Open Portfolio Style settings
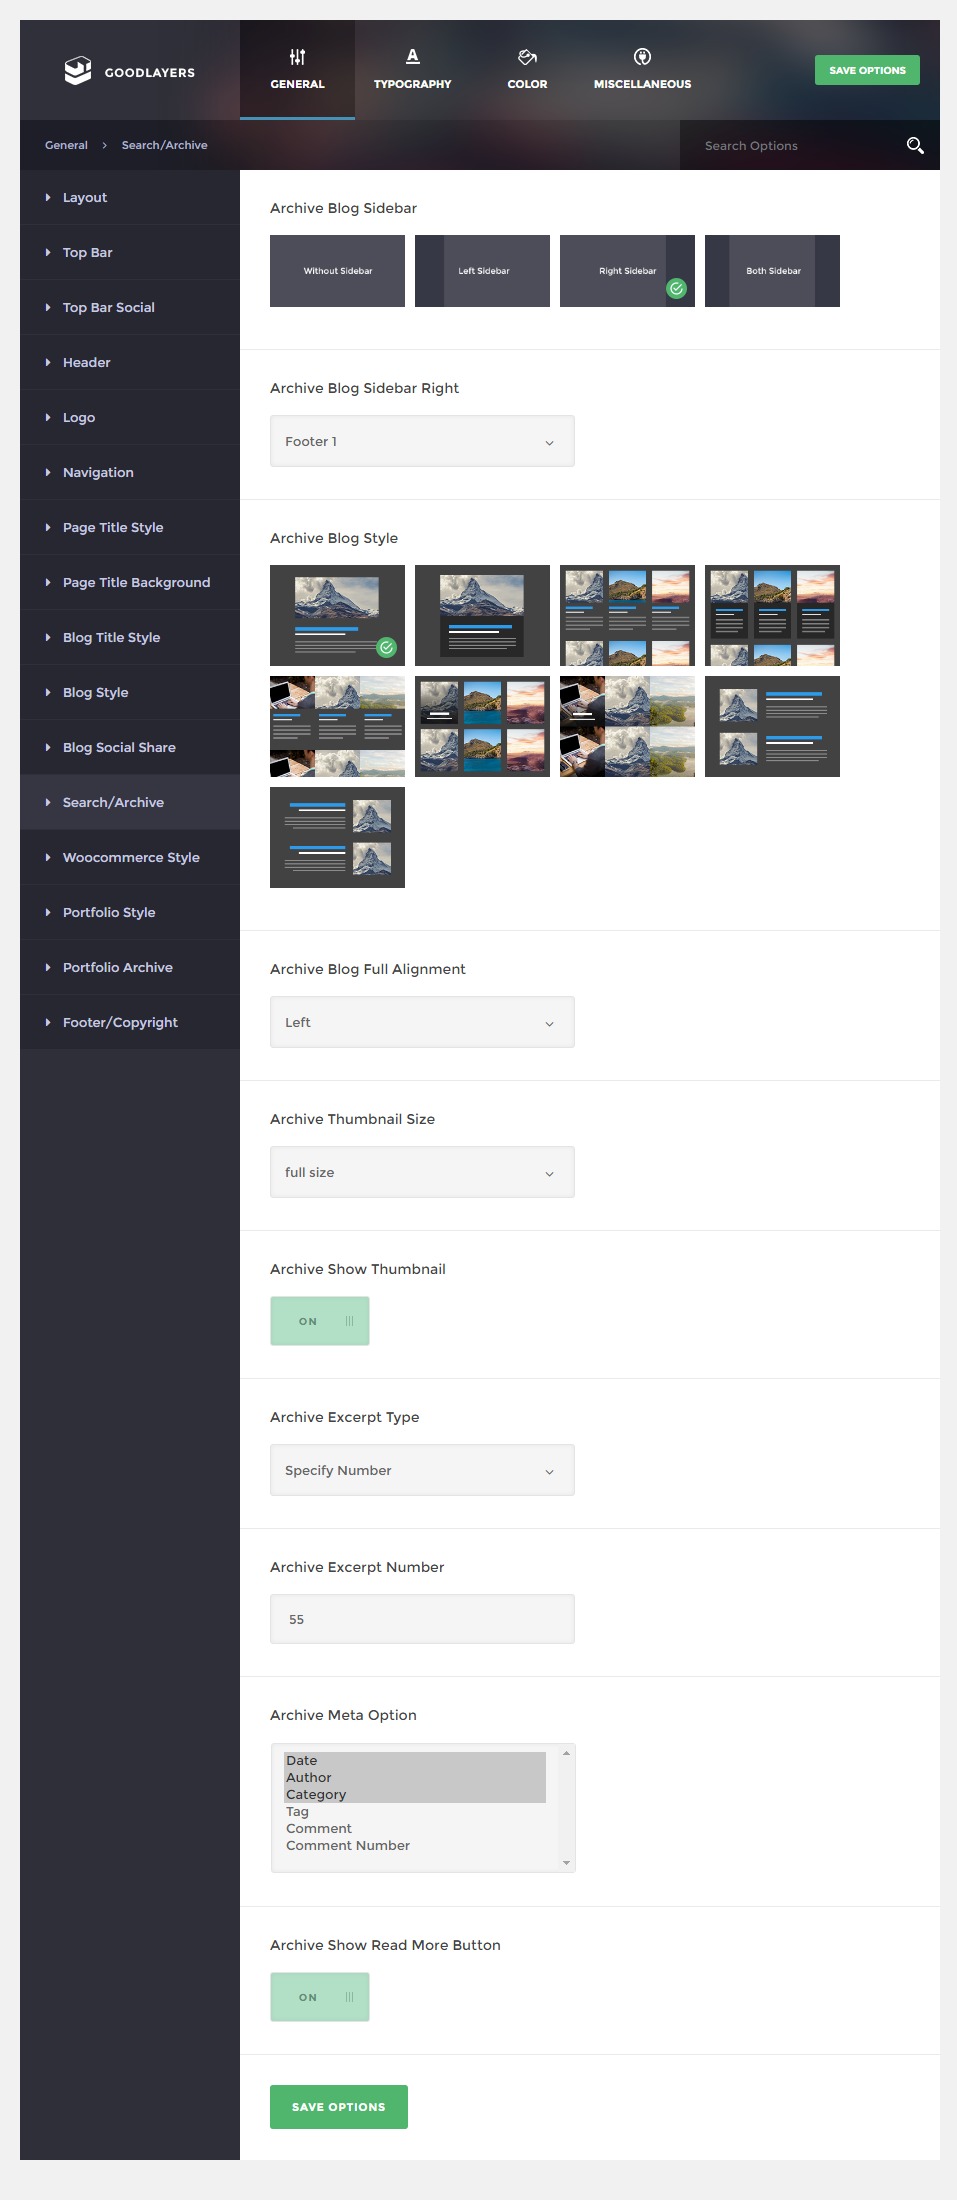Screen dimensions: 957x2200 [130, 912]
